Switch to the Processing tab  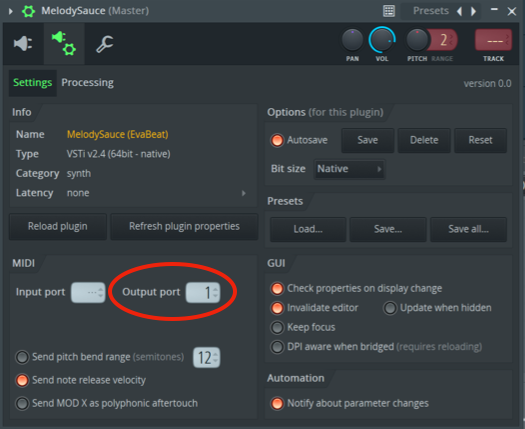coord(87,82)
